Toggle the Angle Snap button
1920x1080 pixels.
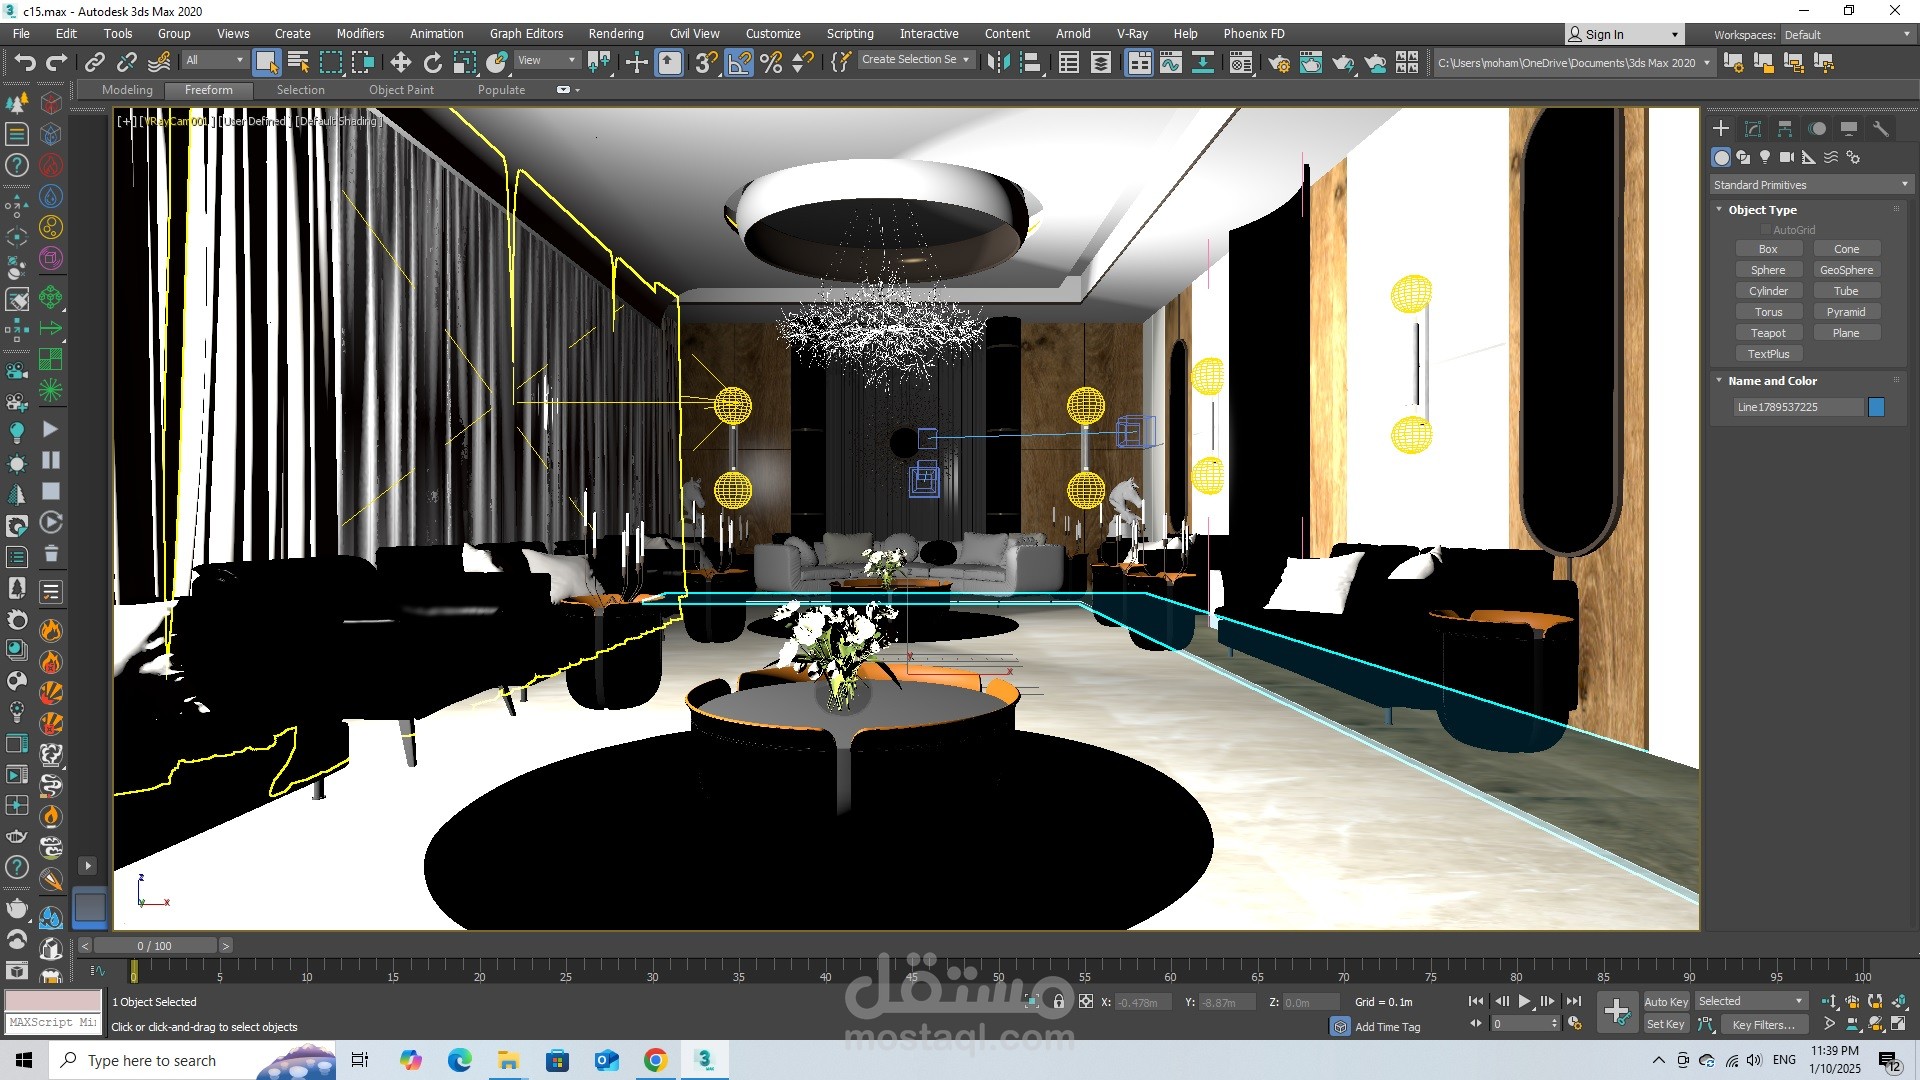739,63
